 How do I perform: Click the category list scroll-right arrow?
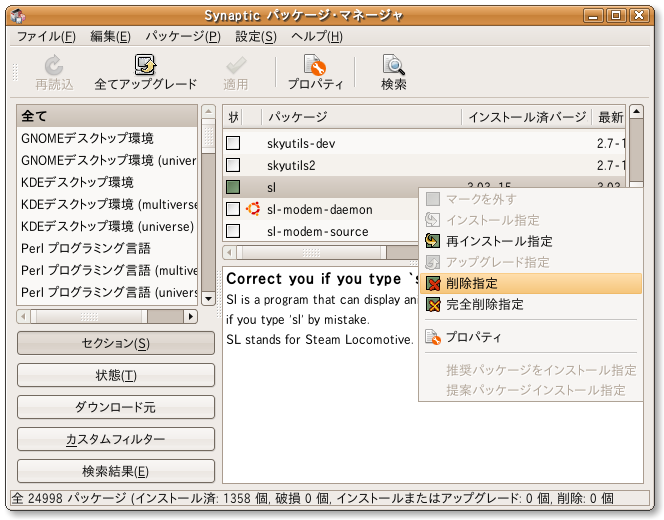pos(191,316)
